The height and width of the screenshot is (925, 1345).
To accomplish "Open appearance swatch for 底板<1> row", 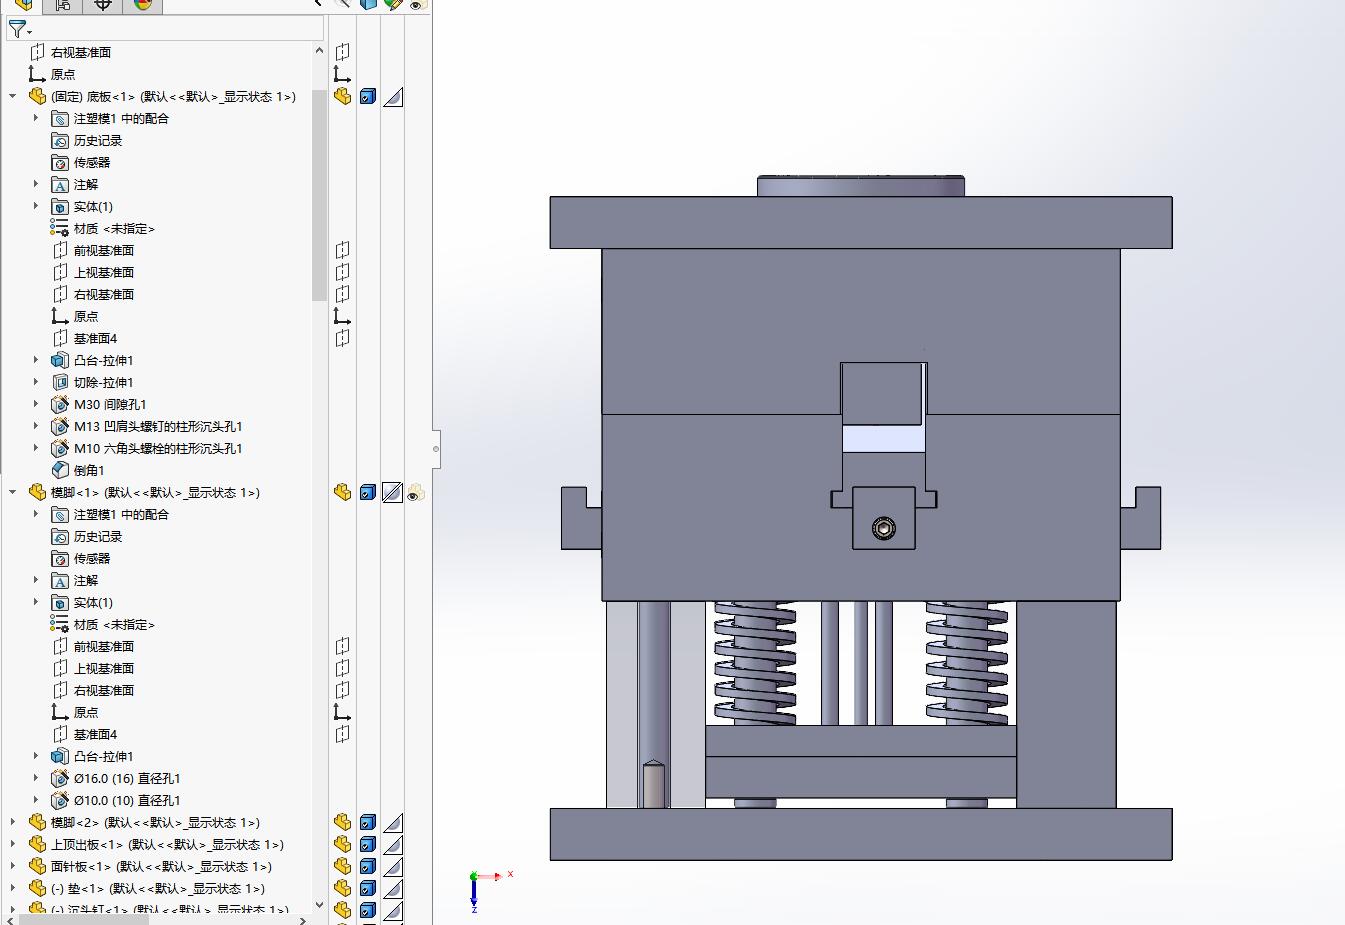I will pos(393,97).
